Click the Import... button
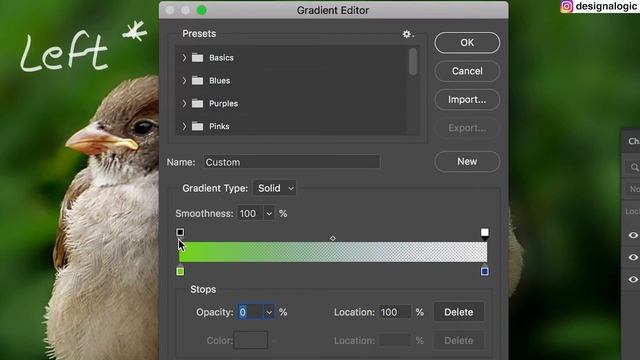 467,100
